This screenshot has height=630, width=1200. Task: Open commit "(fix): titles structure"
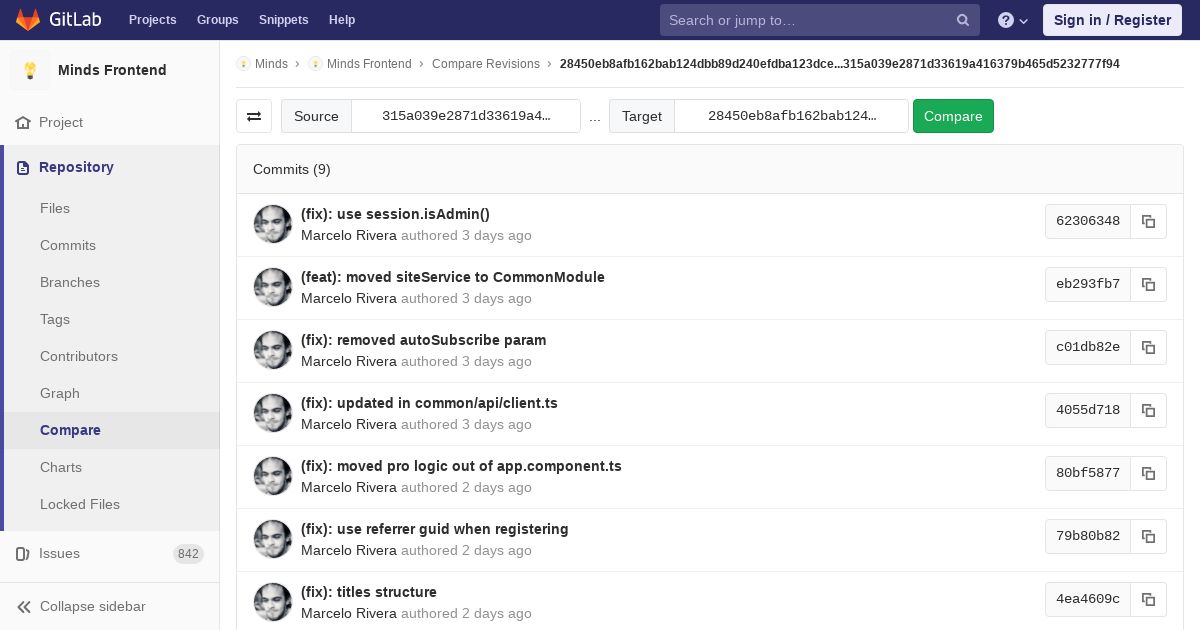pos(369,592)
